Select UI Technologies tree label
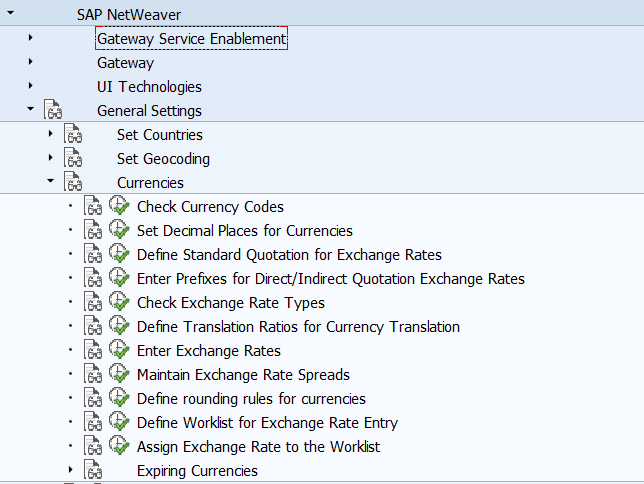Viewport: 644px width, 484px height. (149, 87)
